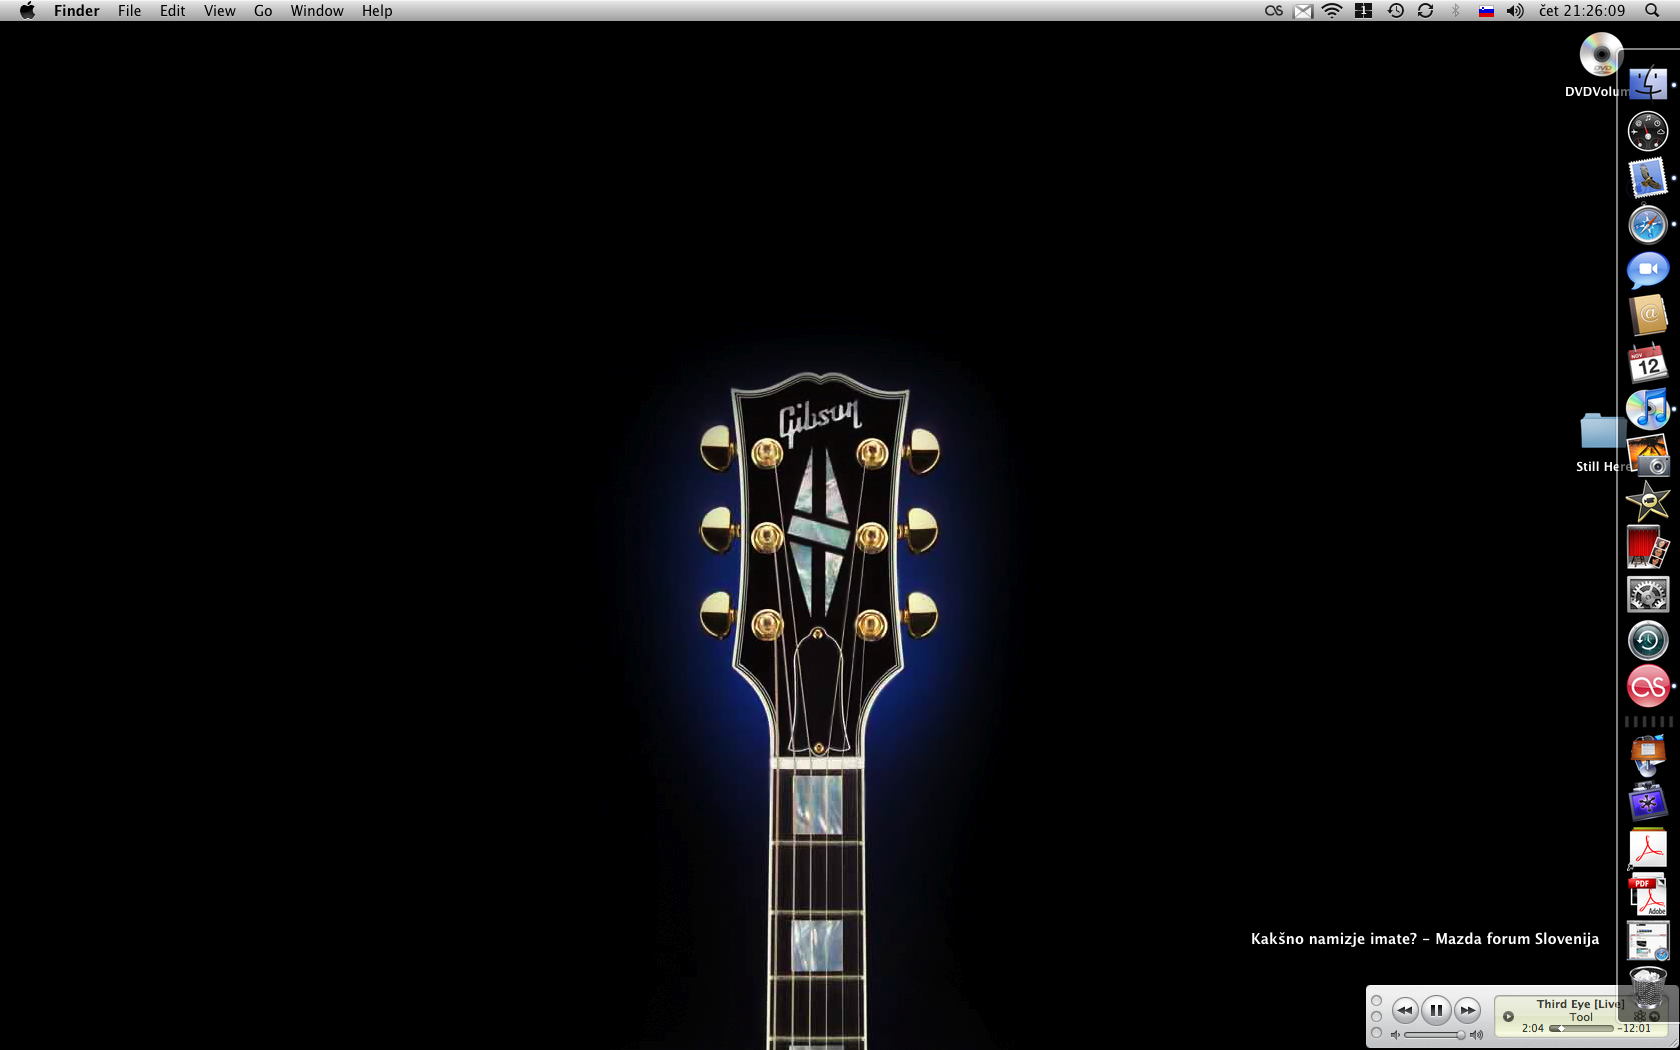This screenshot has height=1050, width=1680.
Task: Open the sync status menu bar icon
Action: 1425,11
